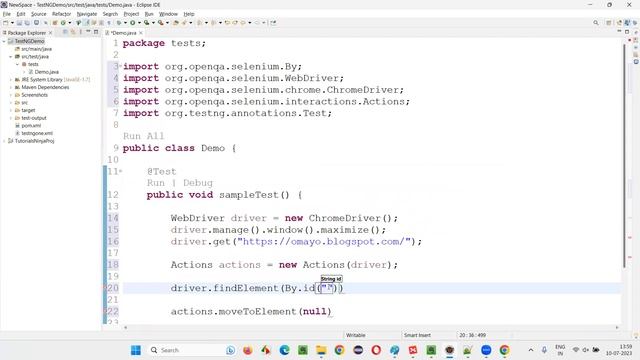Screen dimensions: 640x360
Task: Collapse the TestNGDemo project node
Action: pyautogui.click(x=4, y=41)
